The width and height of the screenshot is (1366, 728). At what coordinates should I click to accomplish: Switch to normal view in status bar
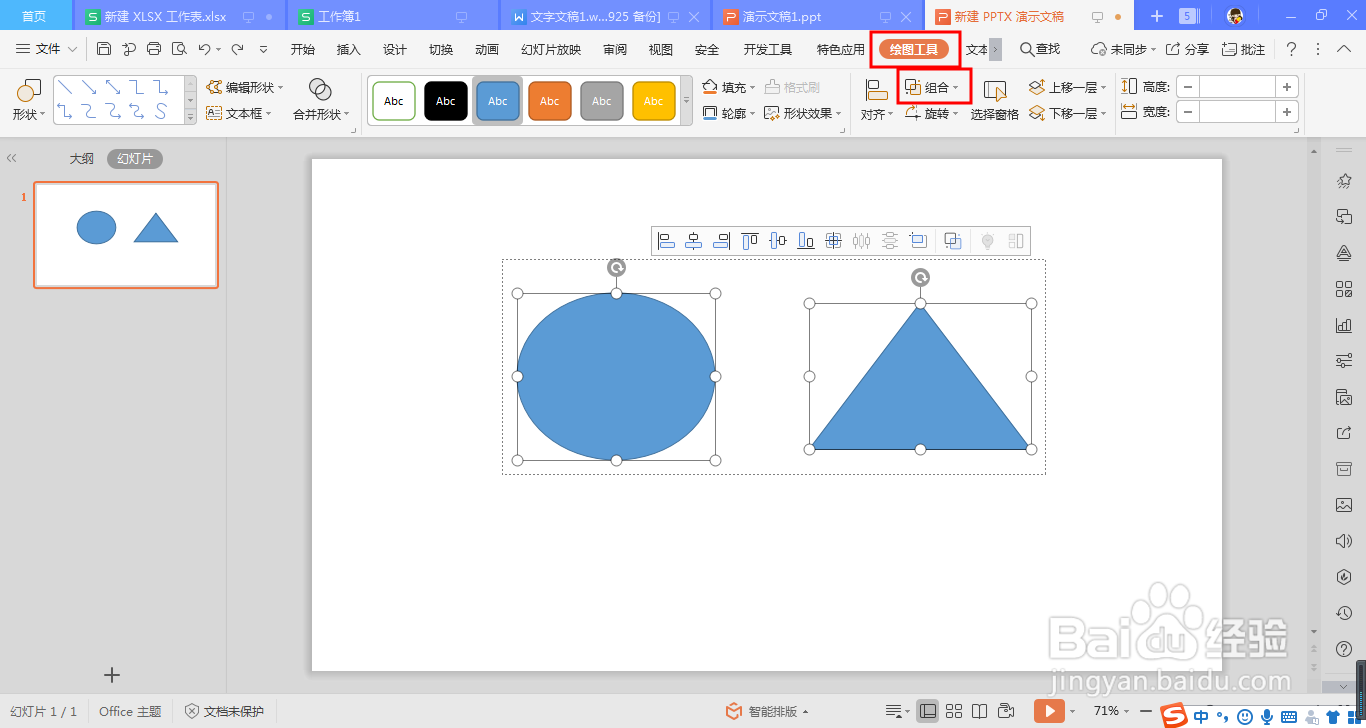928,711
